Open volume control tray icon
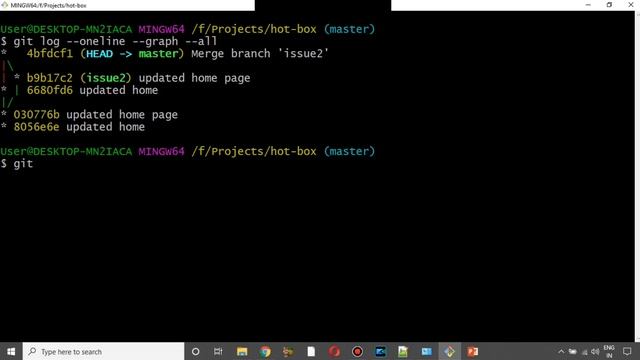 pyautogui.click(x=595, y=351)
